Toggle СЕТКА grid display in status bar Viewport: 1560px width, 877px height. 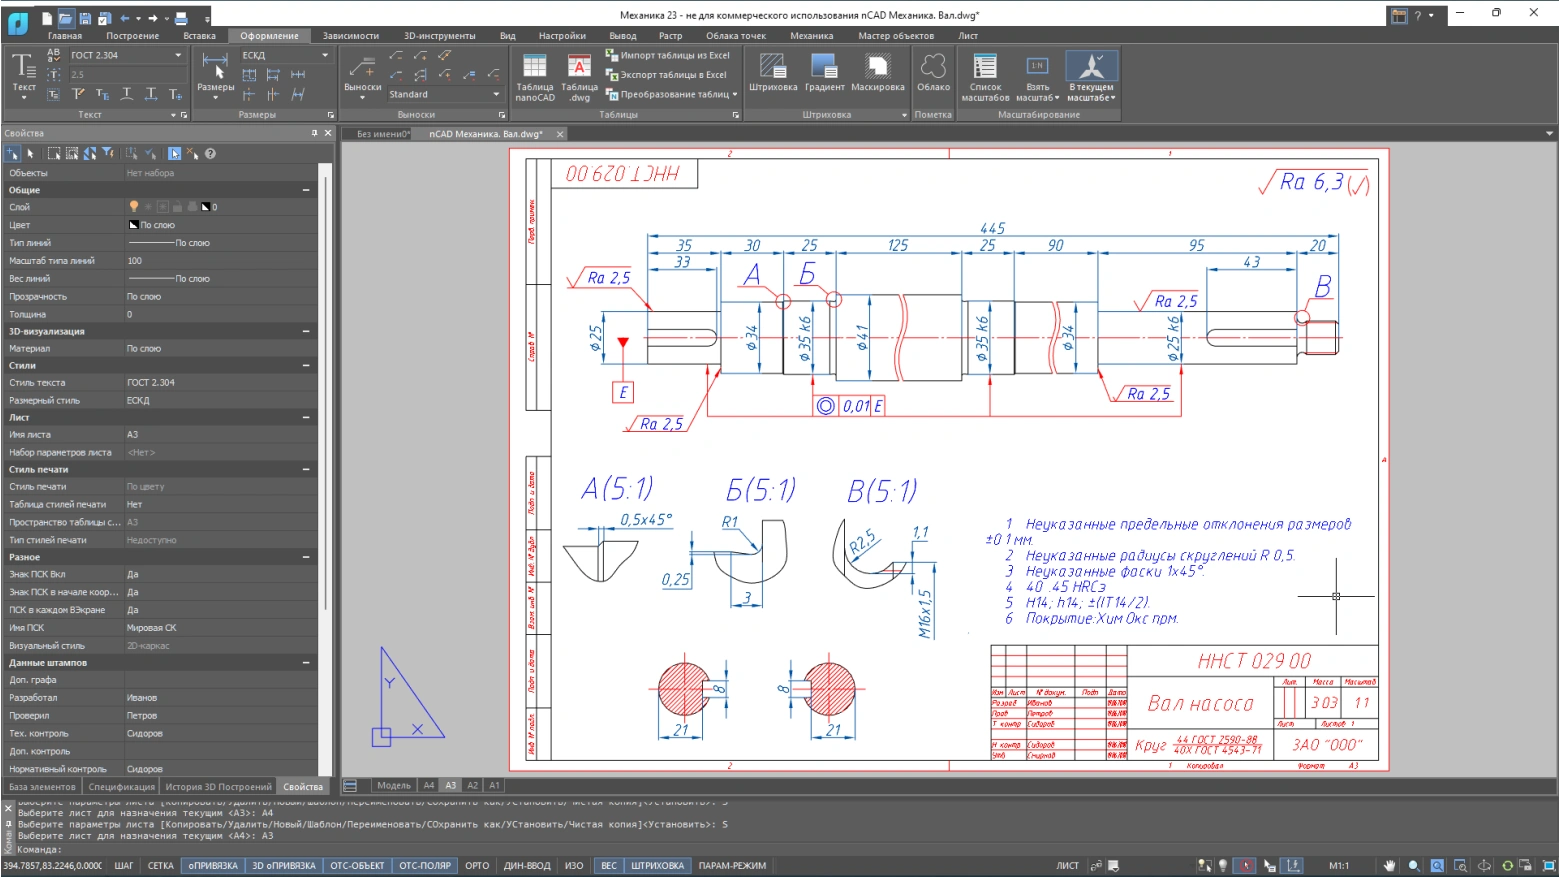click(x=160, y=866)
